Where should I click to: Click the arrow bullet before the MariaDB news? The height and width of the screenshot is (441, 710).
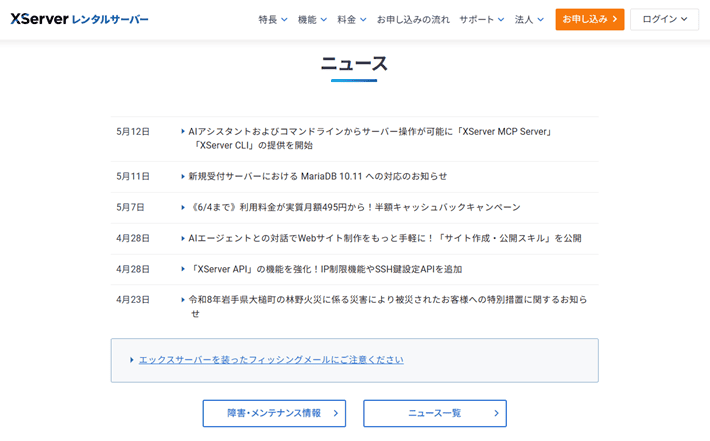point(183,176)
